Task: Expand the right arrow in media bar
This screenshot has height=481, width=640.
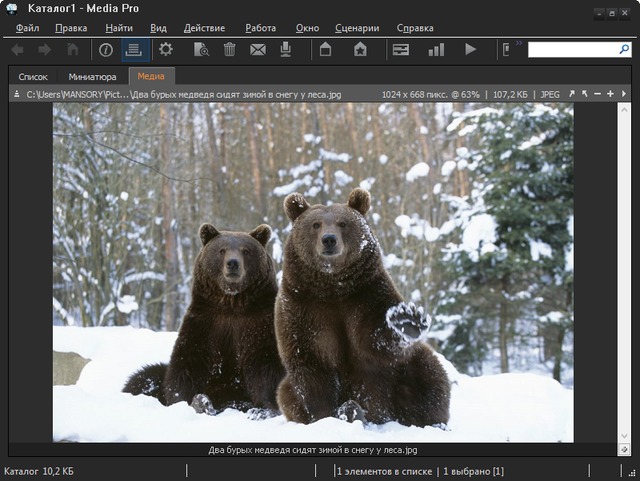Action: pos(624,94)
